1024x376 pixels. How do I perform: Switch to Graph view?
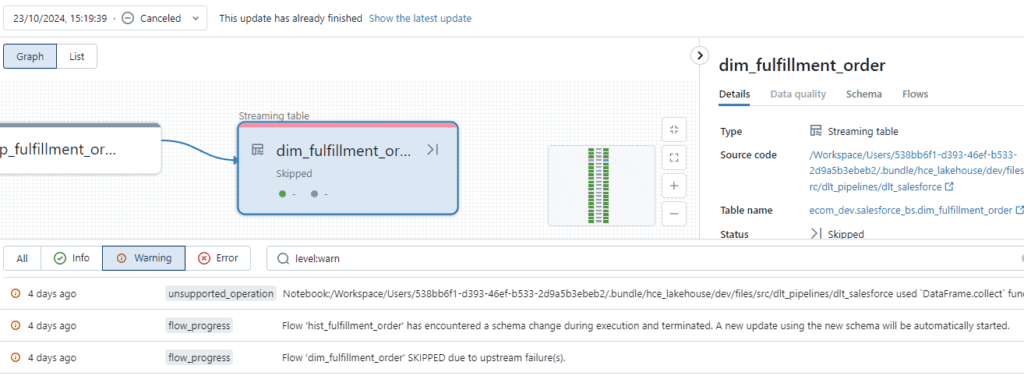[x=30, y=56]
